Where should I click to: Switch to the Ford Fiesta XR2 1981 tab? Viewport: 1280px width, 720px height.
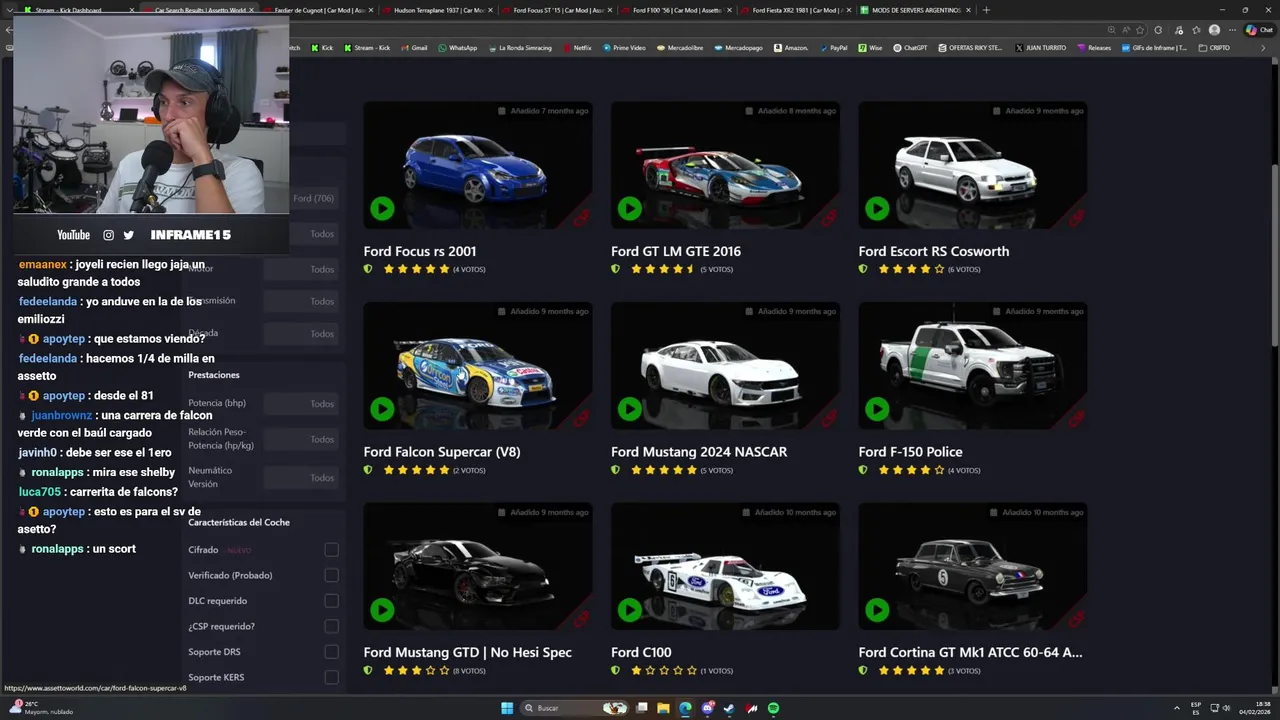797,10
